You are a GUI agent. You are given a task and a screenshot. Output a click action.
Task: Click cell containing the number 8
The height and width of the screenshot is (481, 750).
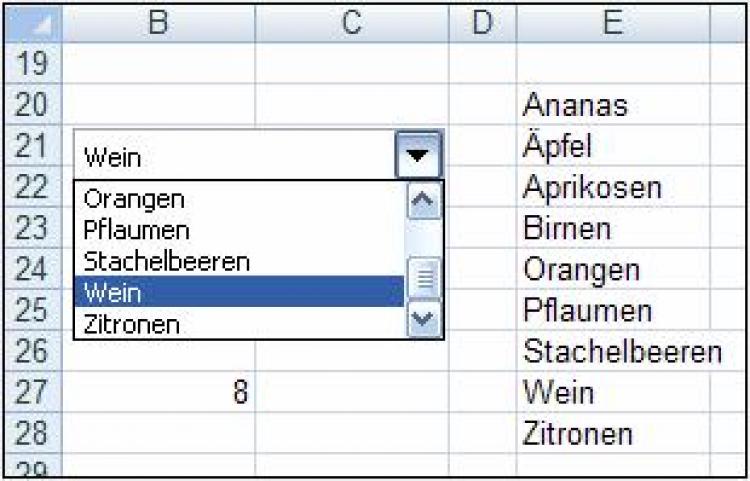pos(165,392)
